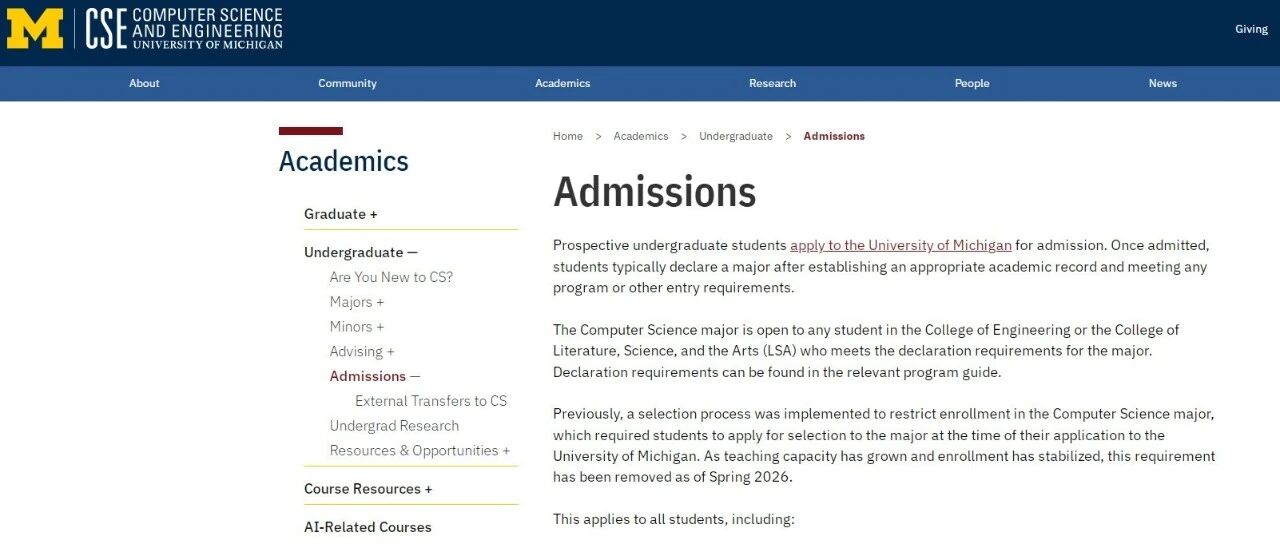1280x544 pixels.
Task: Open Are You New to CS? page
Action: 391,277
